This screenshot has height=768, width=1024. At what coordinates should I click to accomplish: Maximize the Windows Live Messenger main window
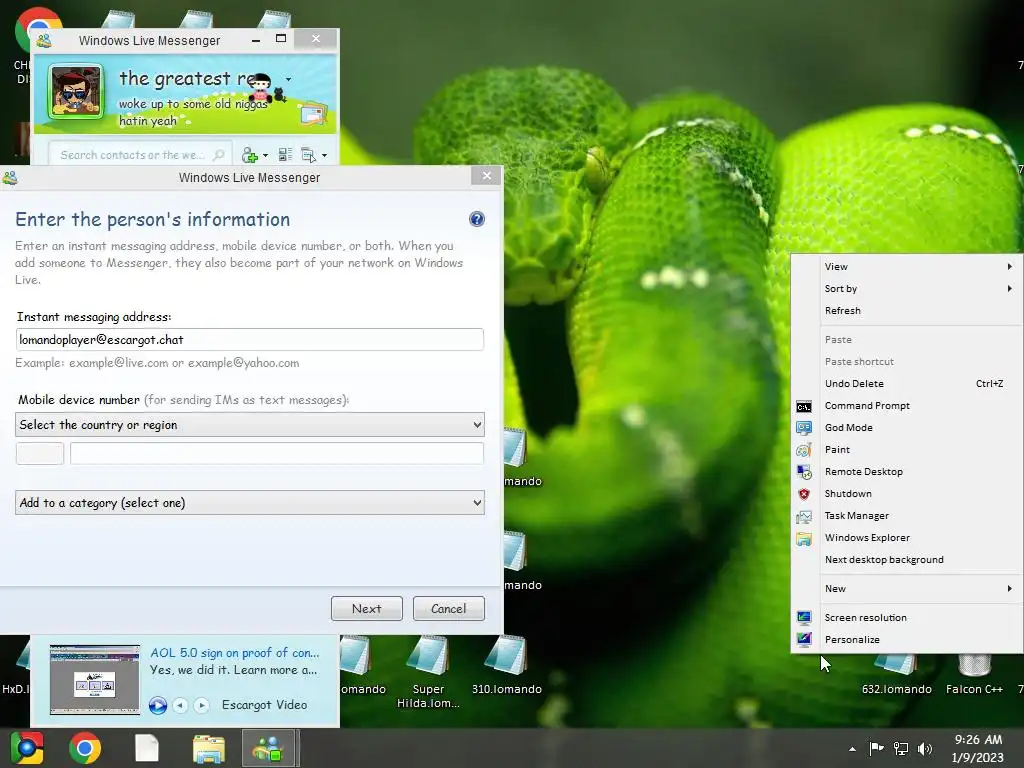tap(281, 39)
